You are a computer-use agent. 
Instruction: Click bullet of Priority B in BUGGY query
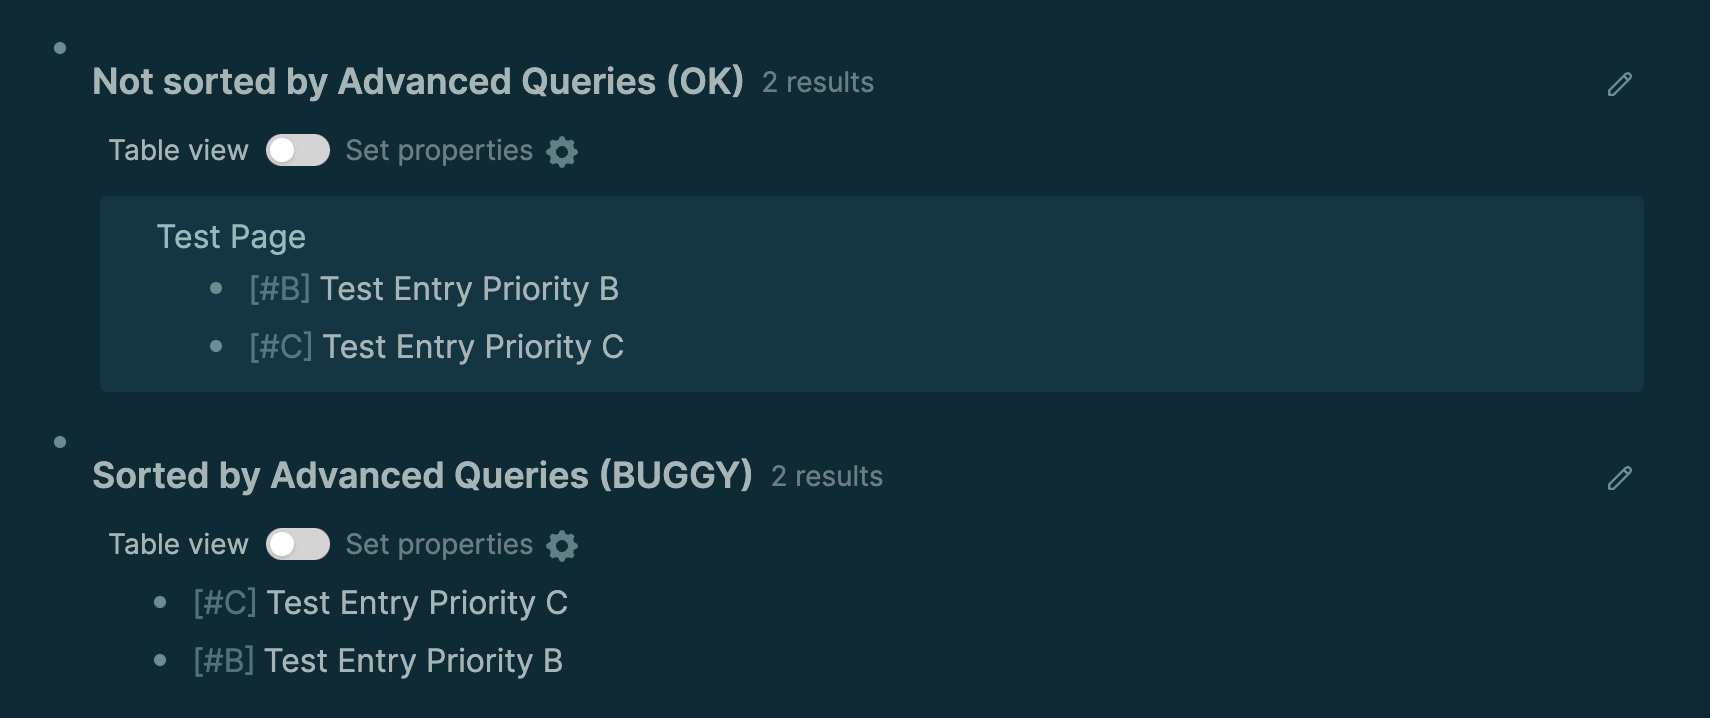[163, 660]
